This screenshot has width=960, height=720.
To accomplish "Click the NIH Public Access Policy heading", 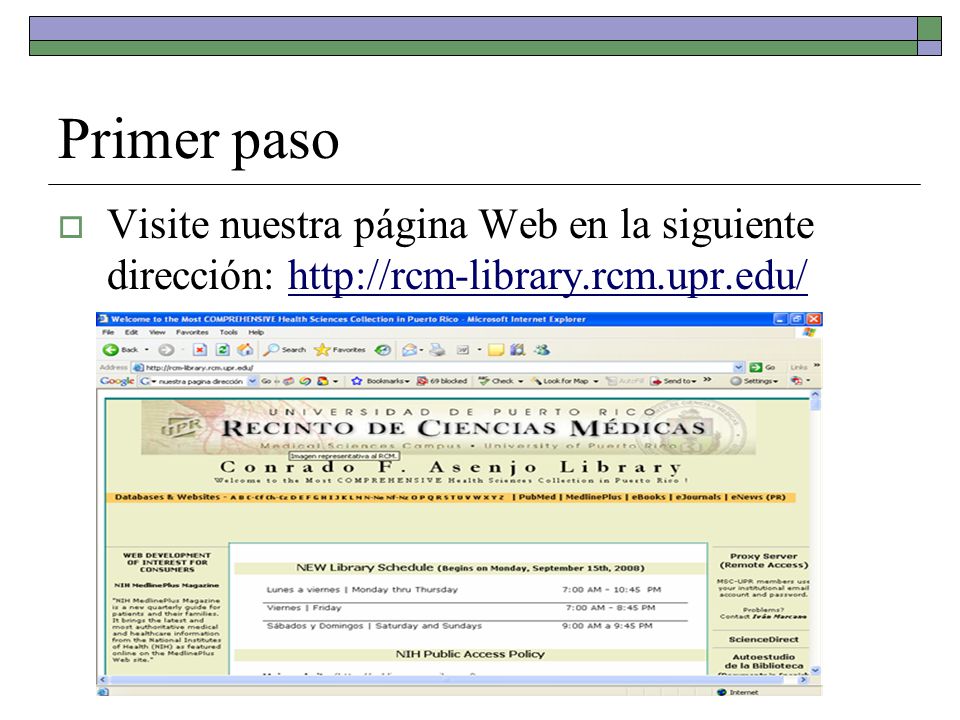I will pyautogui.click(x=470, y=654).
